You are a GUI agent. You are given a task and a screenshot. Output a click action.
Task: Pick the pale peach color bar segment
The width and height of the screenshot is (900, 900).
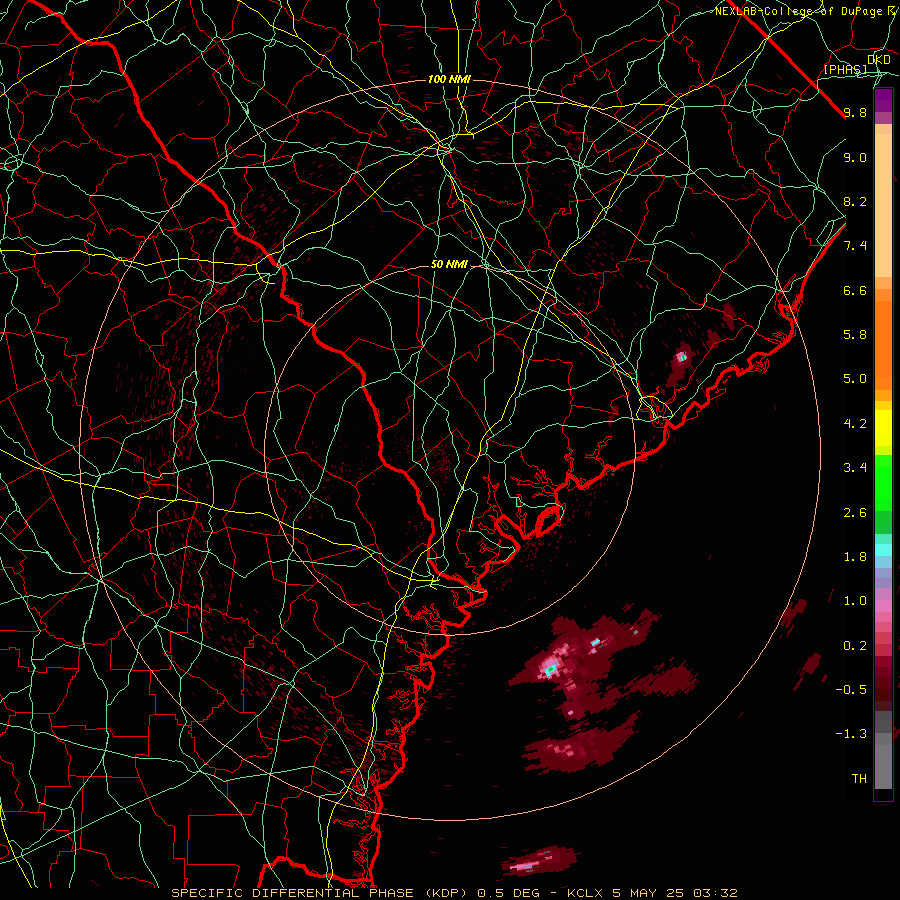[883, 207]
